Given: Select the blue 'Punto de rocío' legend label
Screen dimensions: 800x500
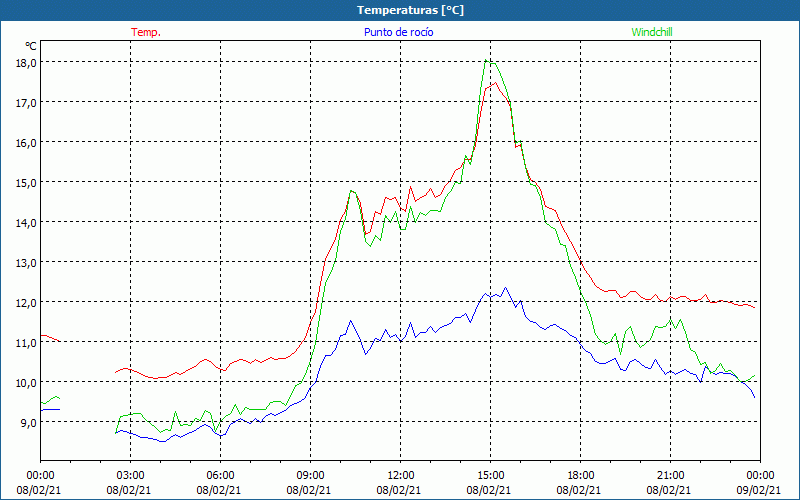Looking at the screenshot, I should point(398,32).
